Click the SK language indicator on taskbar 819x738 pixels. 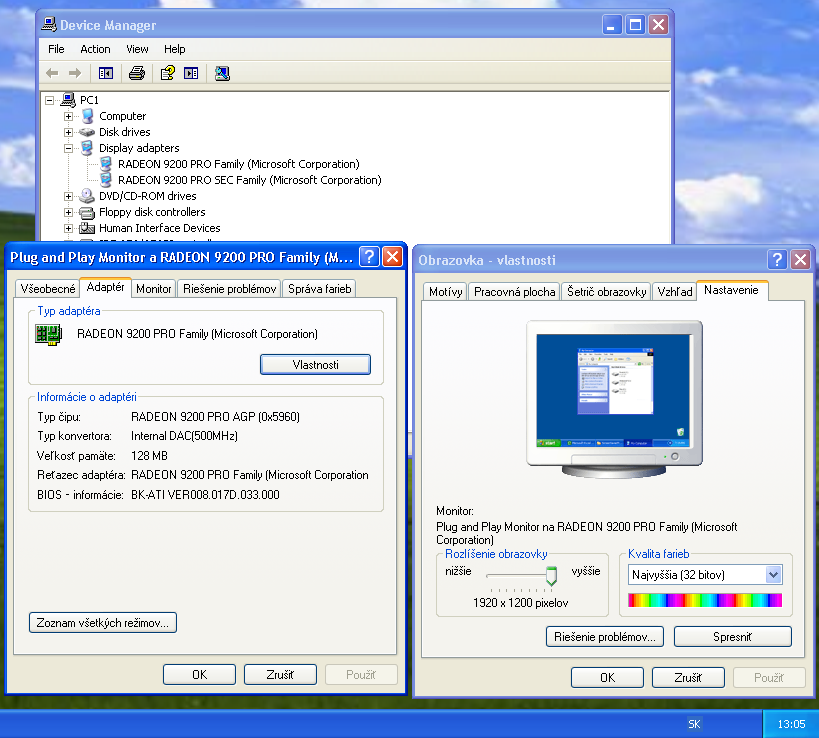click(694, 724)
